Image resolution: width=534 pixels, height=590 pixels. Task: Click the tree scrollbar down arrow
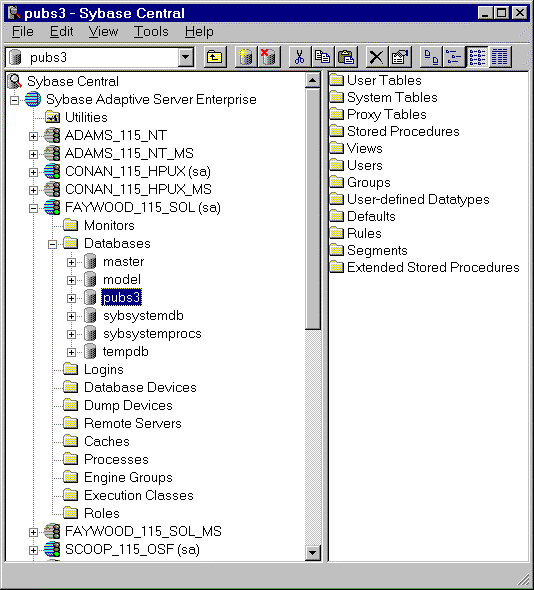[x=313, y=552]
